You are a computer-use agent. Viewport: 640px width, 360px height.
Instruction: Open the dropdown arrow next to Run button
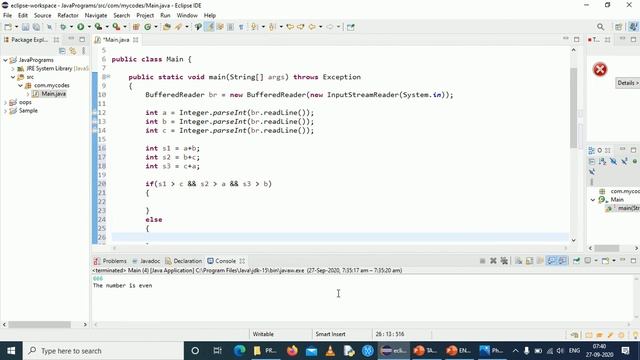click(89, 27)
